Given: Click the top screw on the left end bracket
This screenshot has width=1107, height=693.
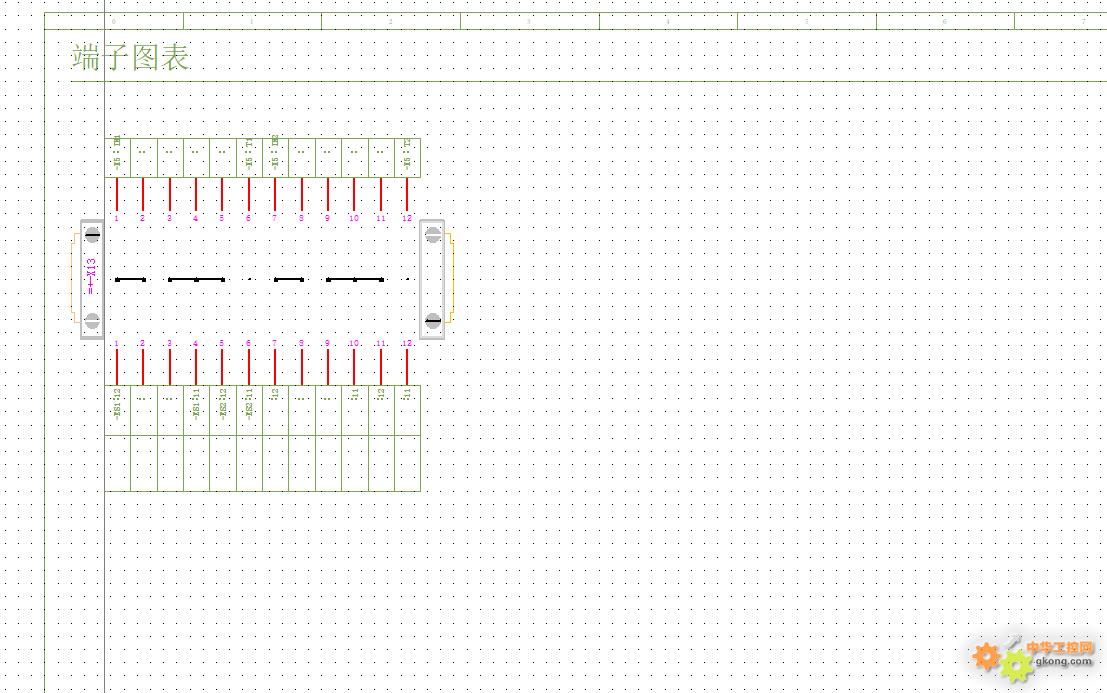Looking at the screenshot, I should pos(92,236).
